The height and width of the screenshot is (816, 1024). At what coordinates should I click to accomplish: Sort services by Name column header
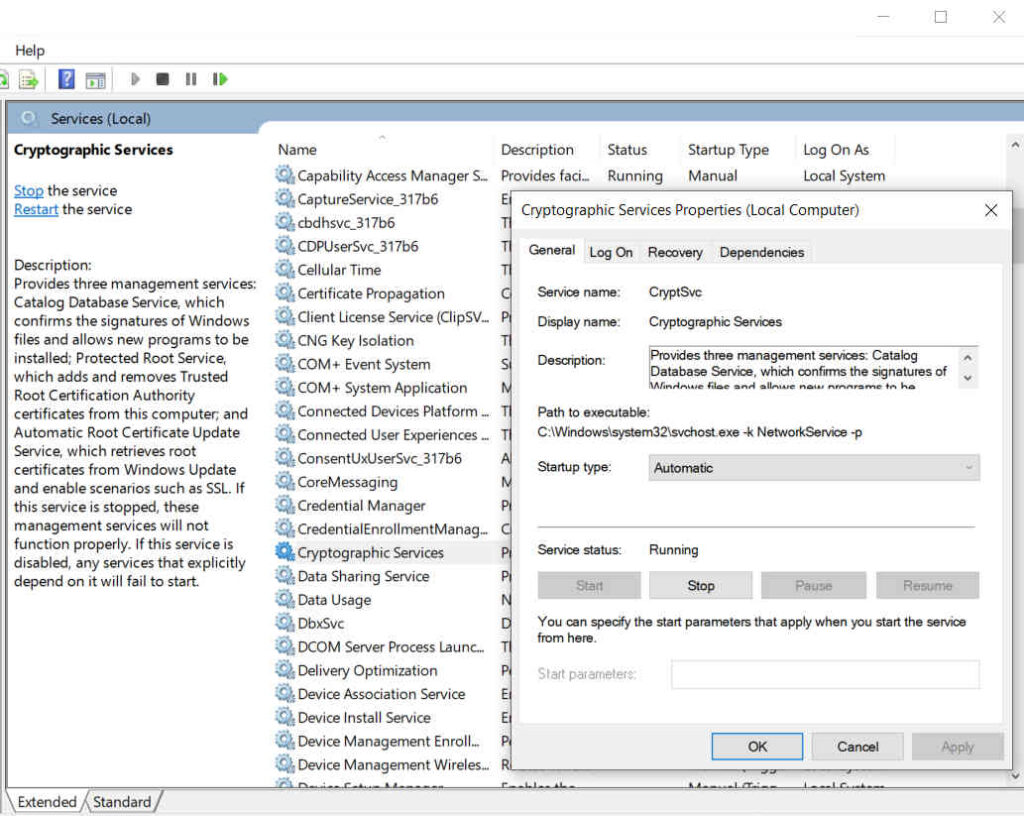[297, 149]
